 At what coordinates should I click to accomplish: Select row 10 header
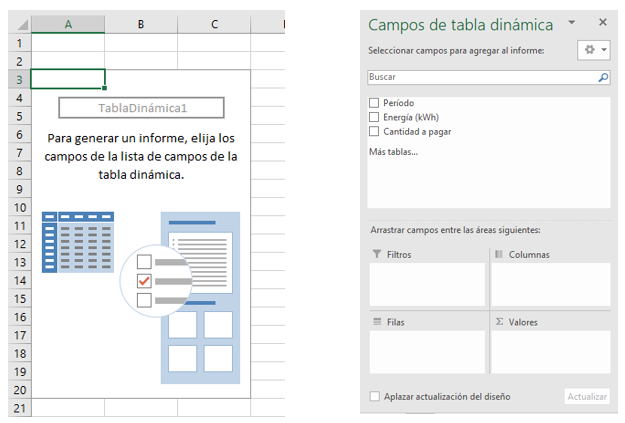point(19,208)
